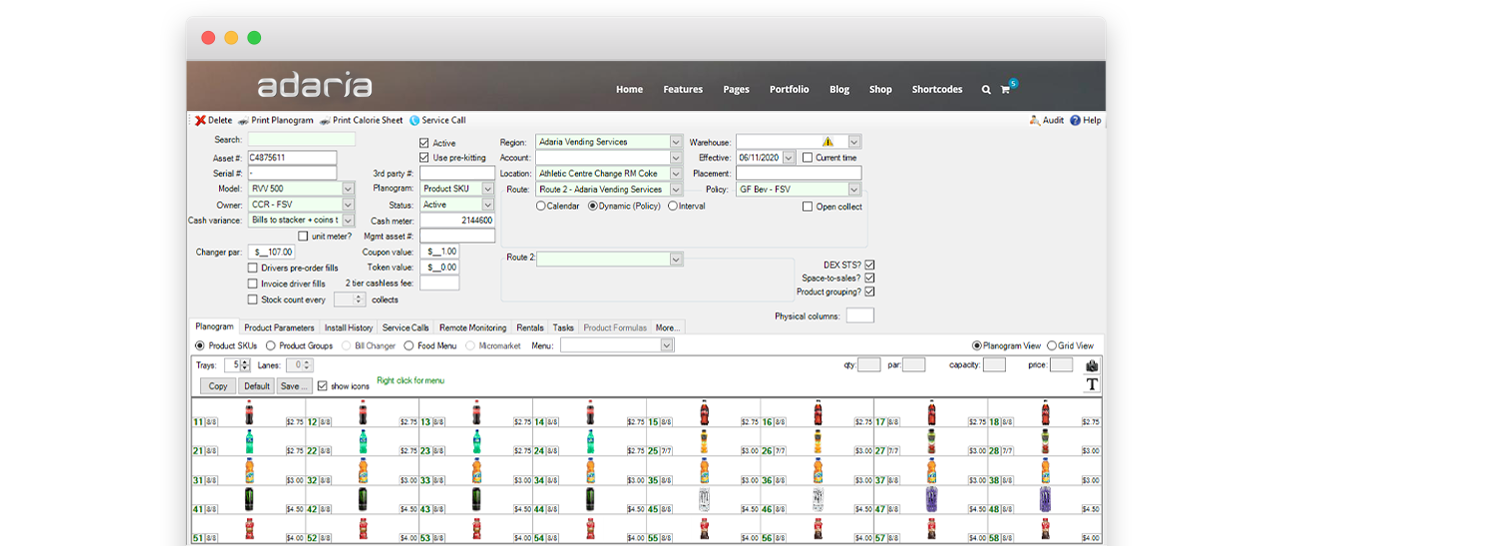Click the blue Help icon
The width and height of the screenshot is (1500, 546).
point(1075,120)
